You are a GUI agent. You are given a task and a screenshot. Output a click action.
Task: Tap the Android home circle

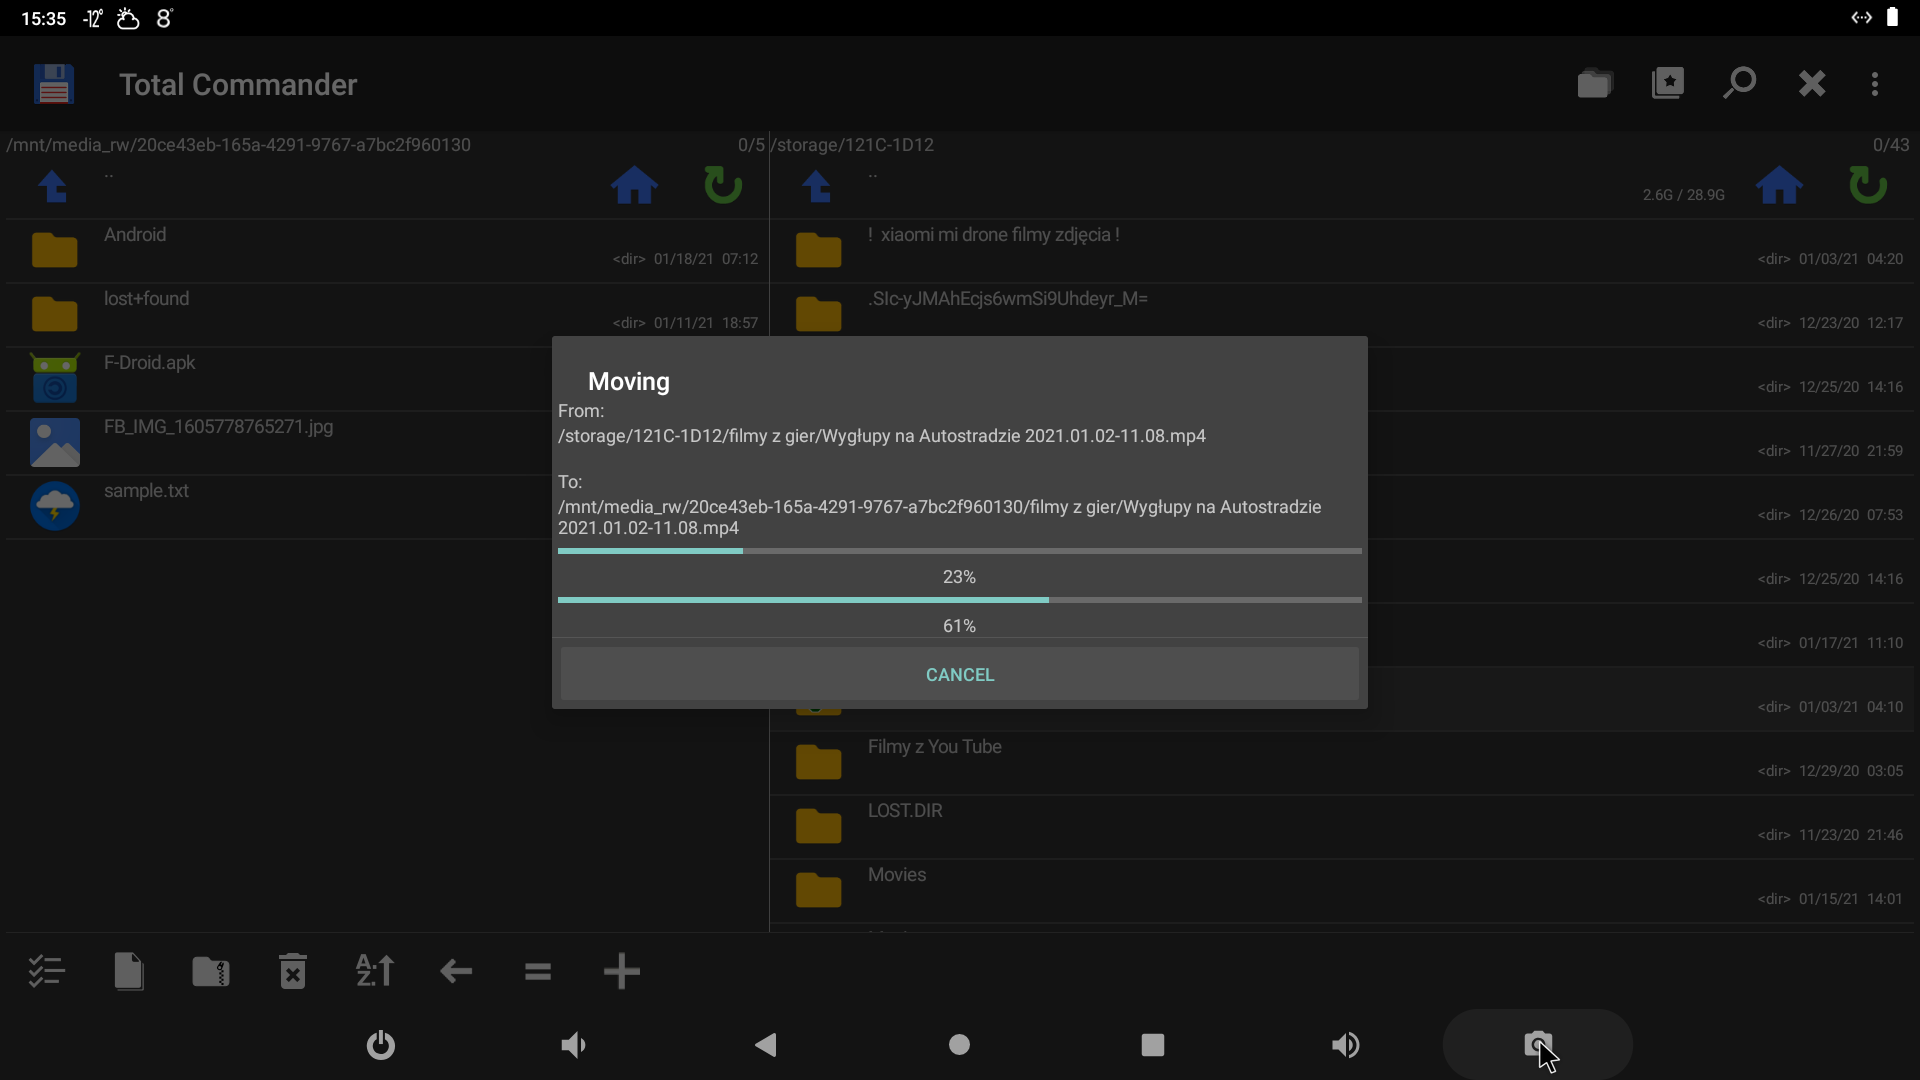tap(959, 1045)
